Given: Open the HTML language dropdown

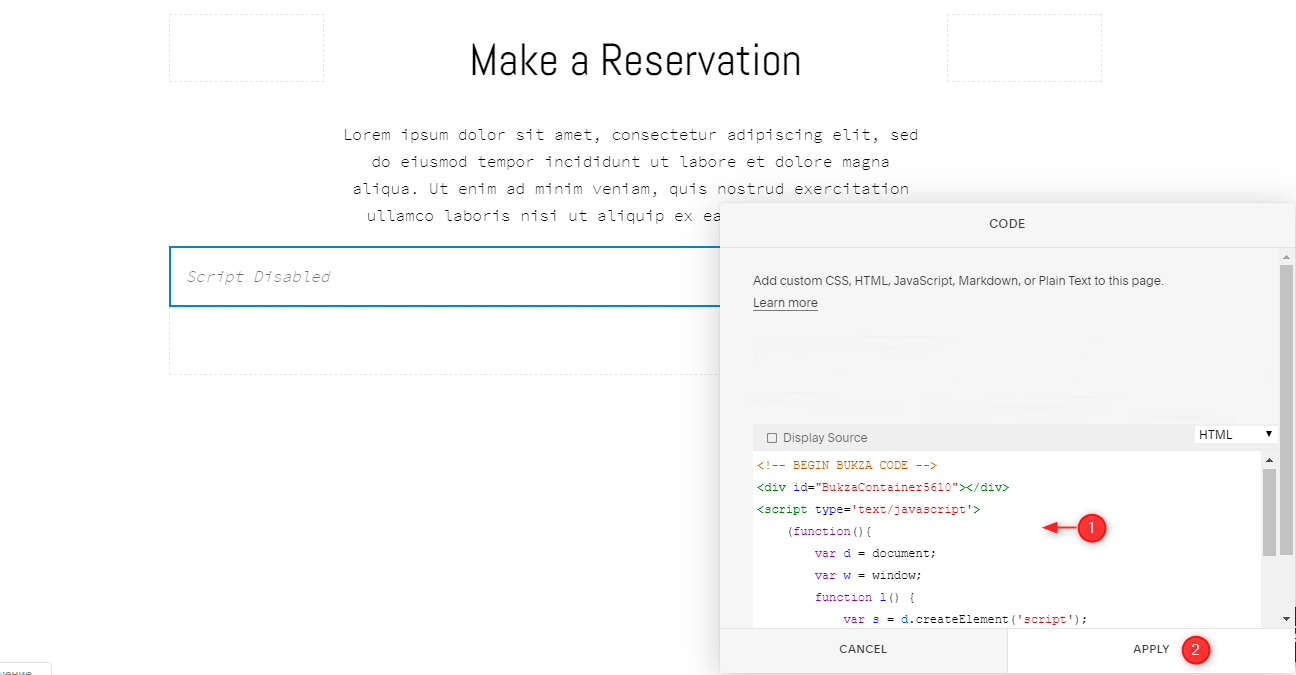Looking at the screenshot, I should click(1235, 435).
